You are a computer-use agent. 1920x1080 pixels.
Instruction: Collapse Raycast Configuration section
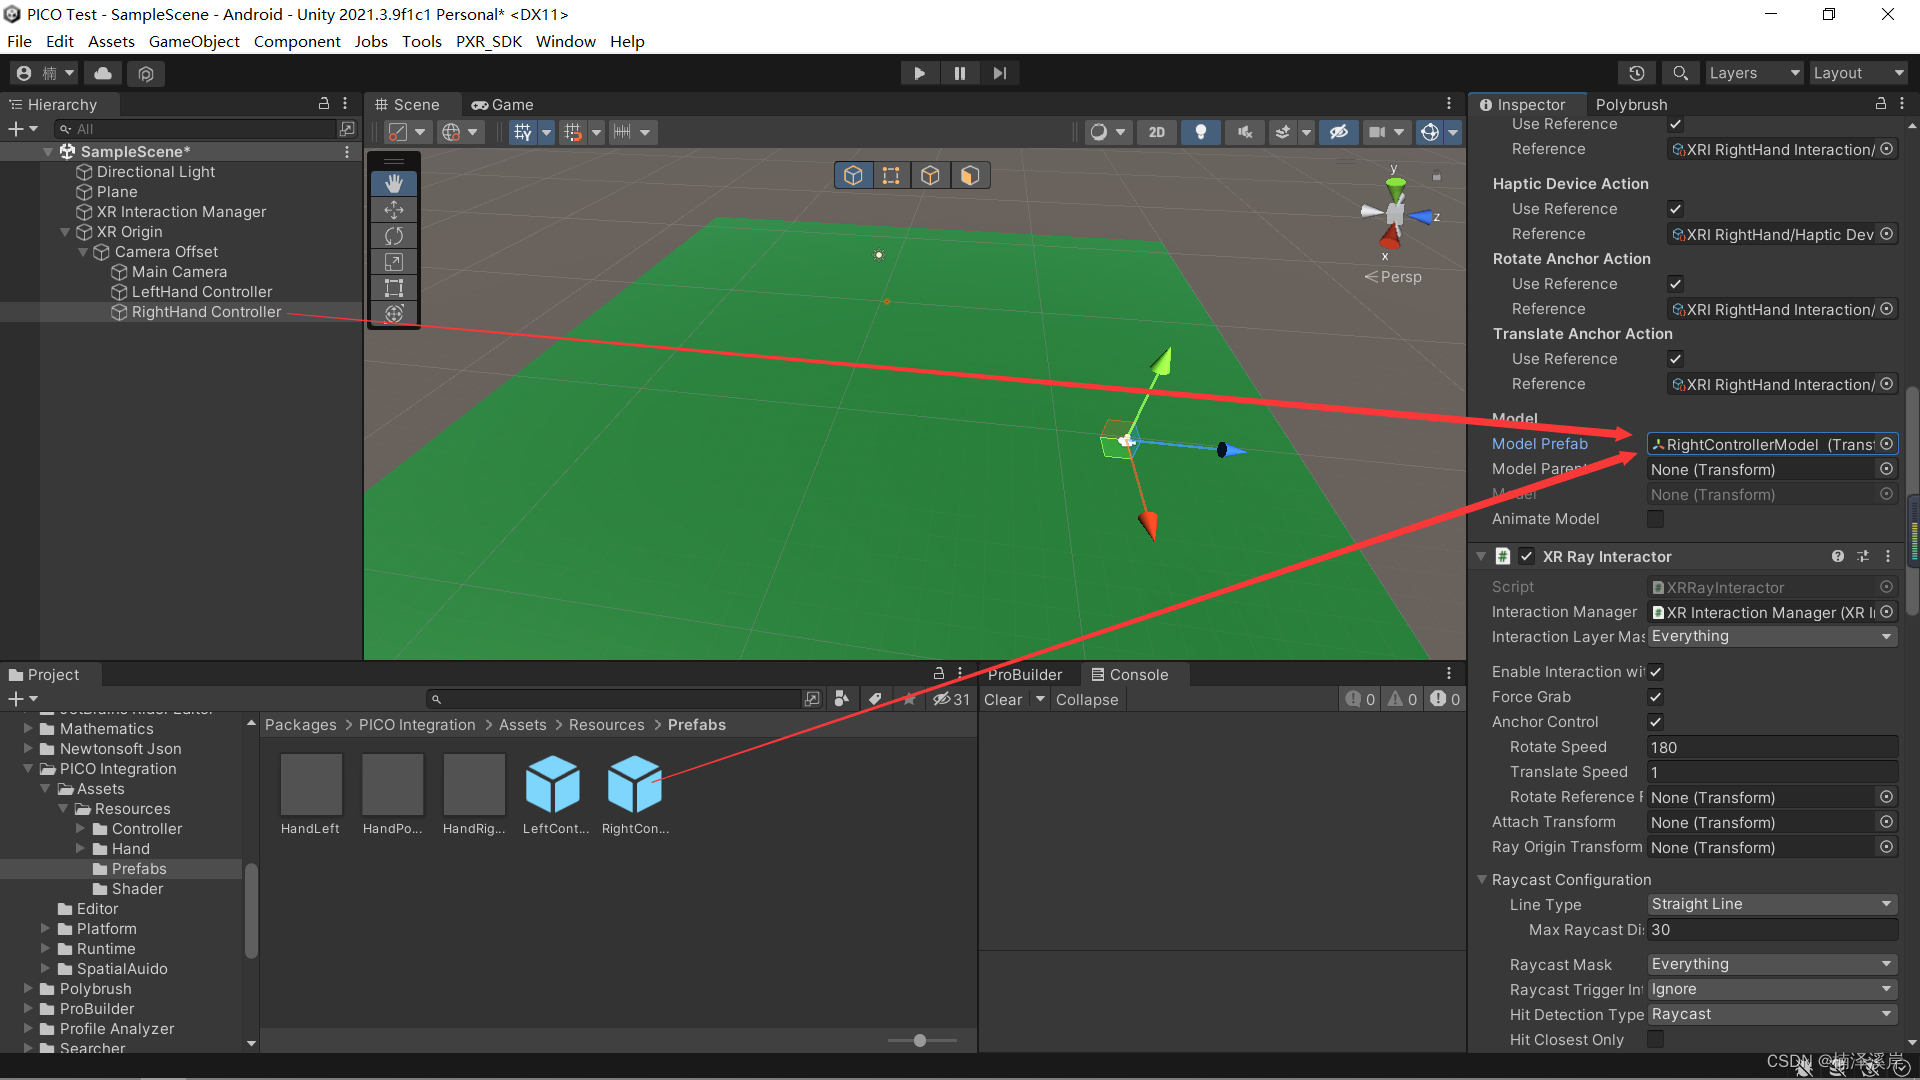[x=1482, y=880]
